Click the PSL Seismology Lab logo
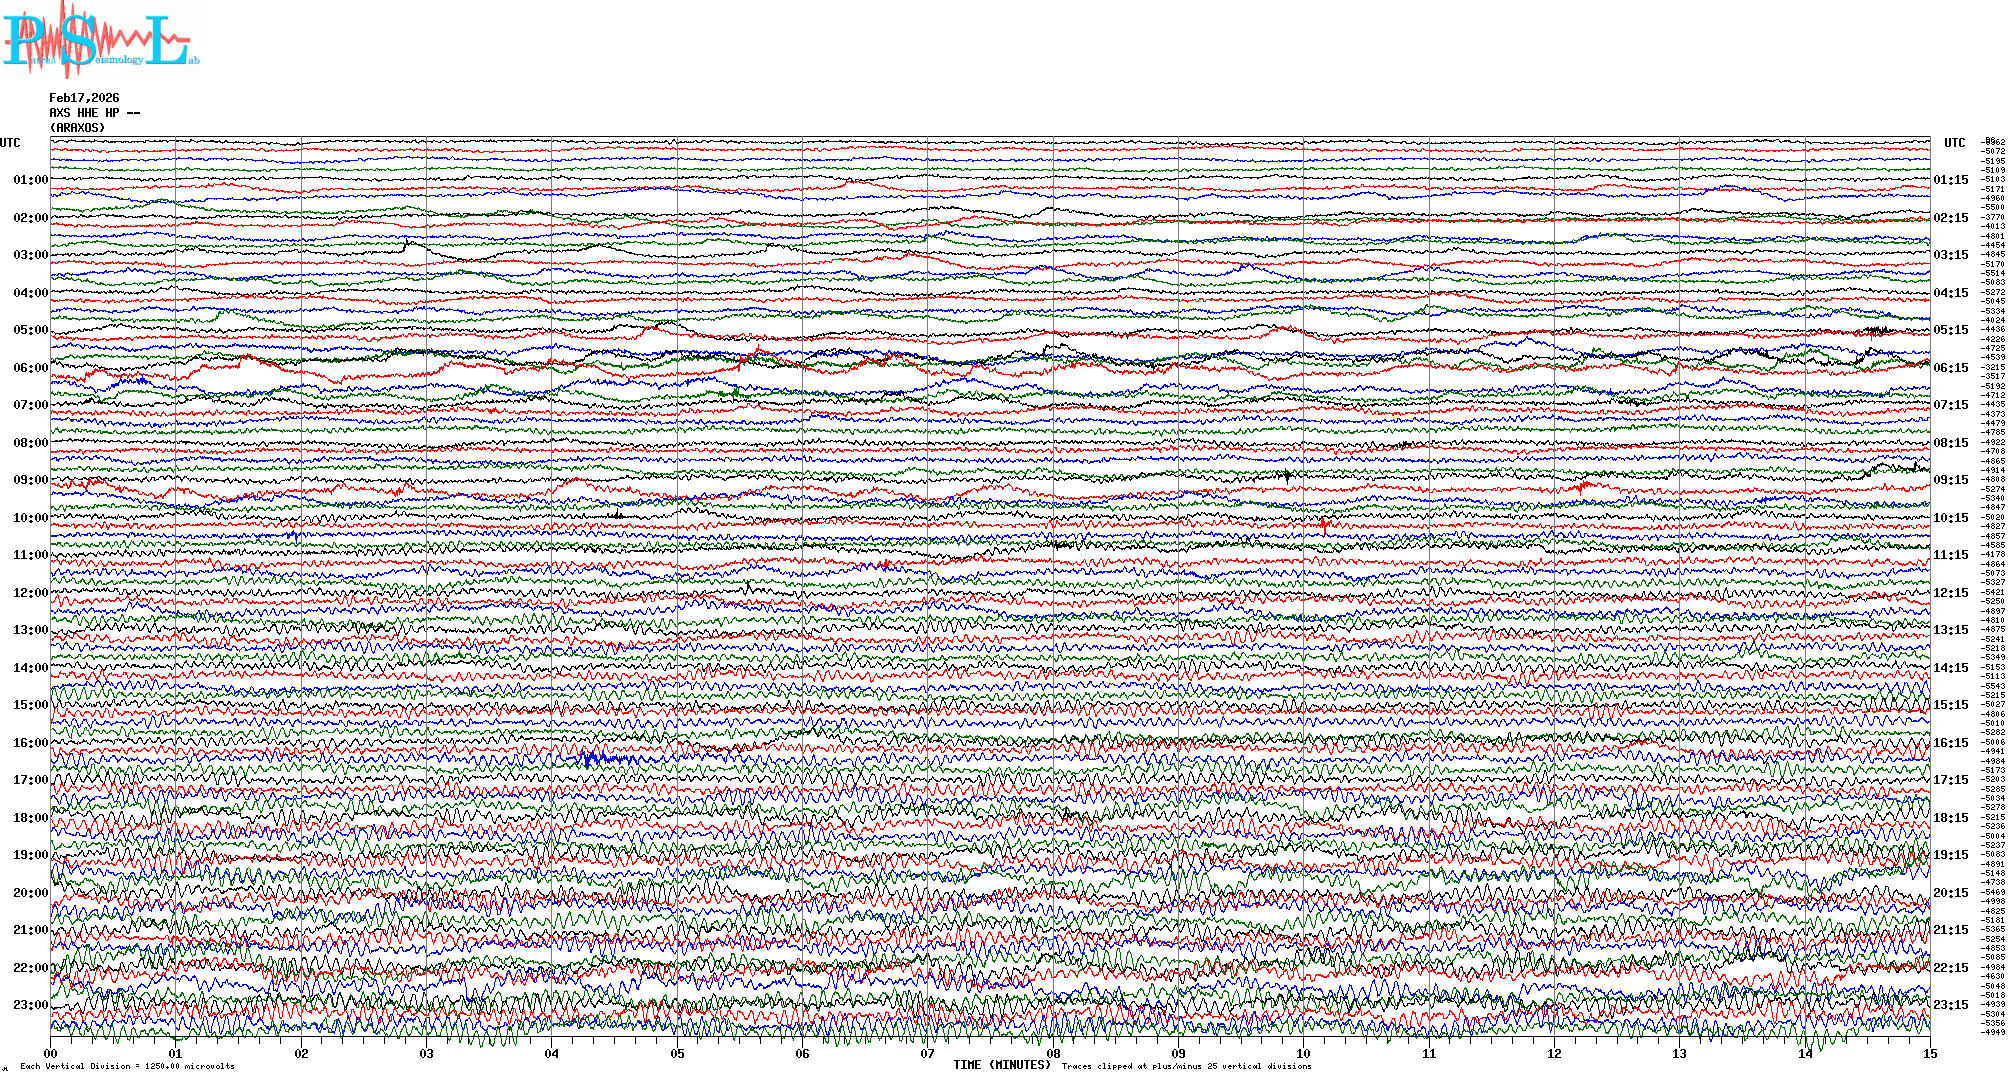 point(100,40)
